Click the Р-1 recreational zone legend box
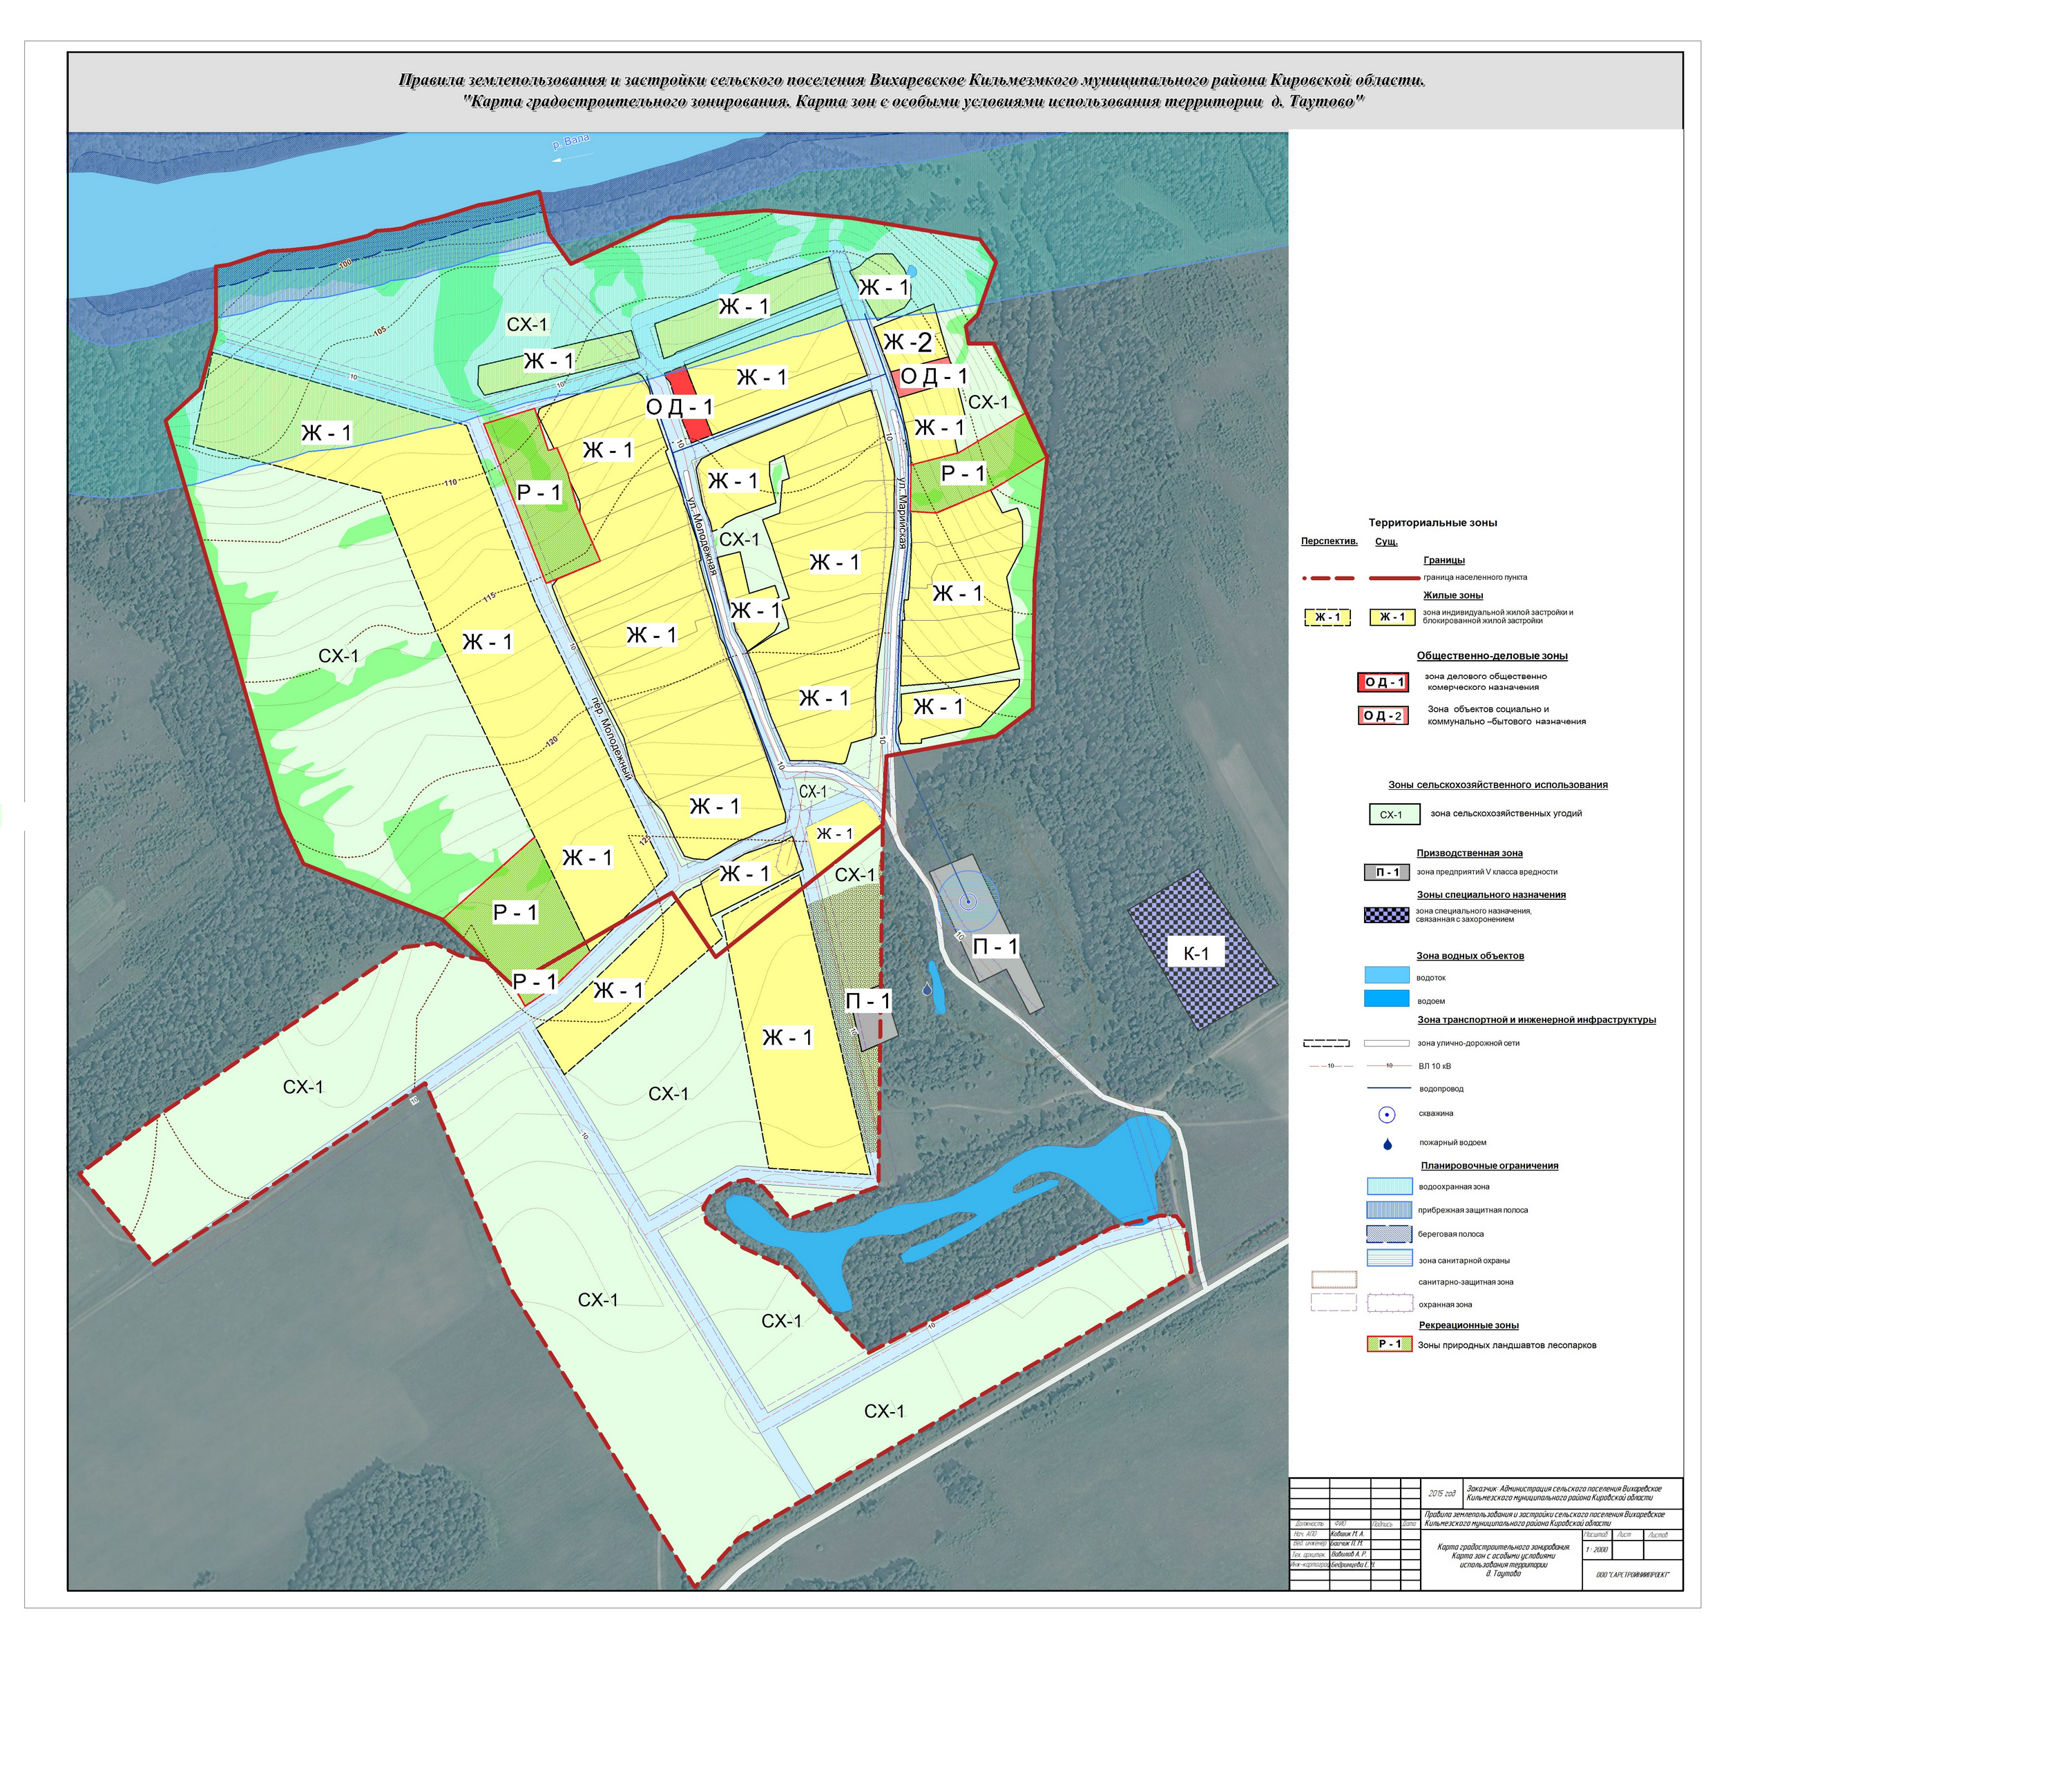The image size is (2072, 1776). [x=1389, y=1344]
